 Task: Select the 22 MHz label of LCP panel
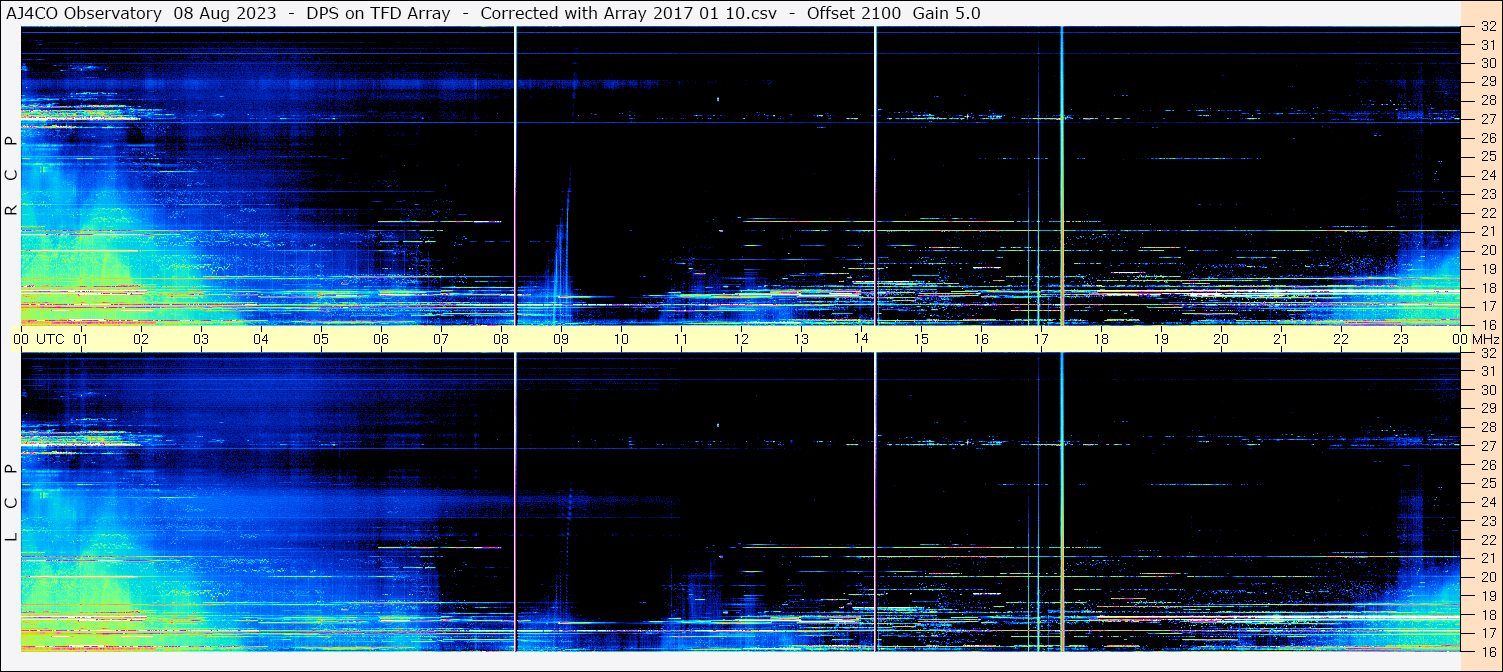click(1488, 540)
